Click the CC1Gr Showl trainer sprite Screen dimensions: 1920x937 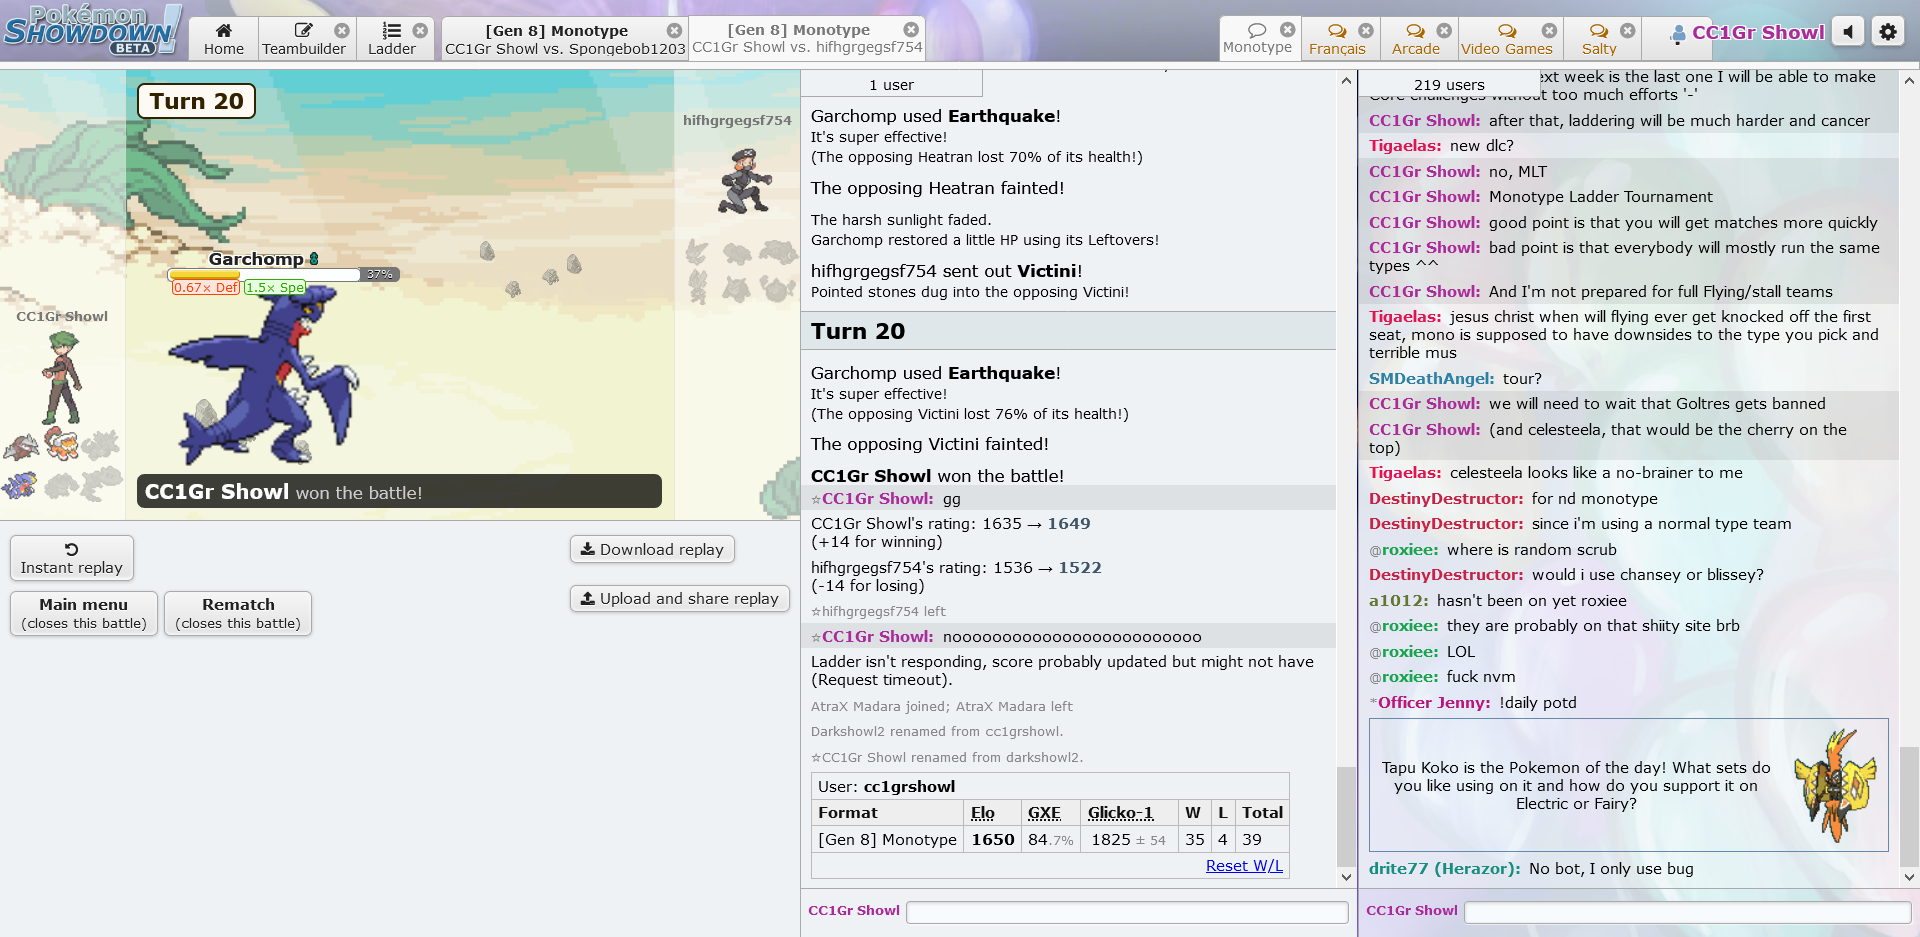click(x=61, y=378)
